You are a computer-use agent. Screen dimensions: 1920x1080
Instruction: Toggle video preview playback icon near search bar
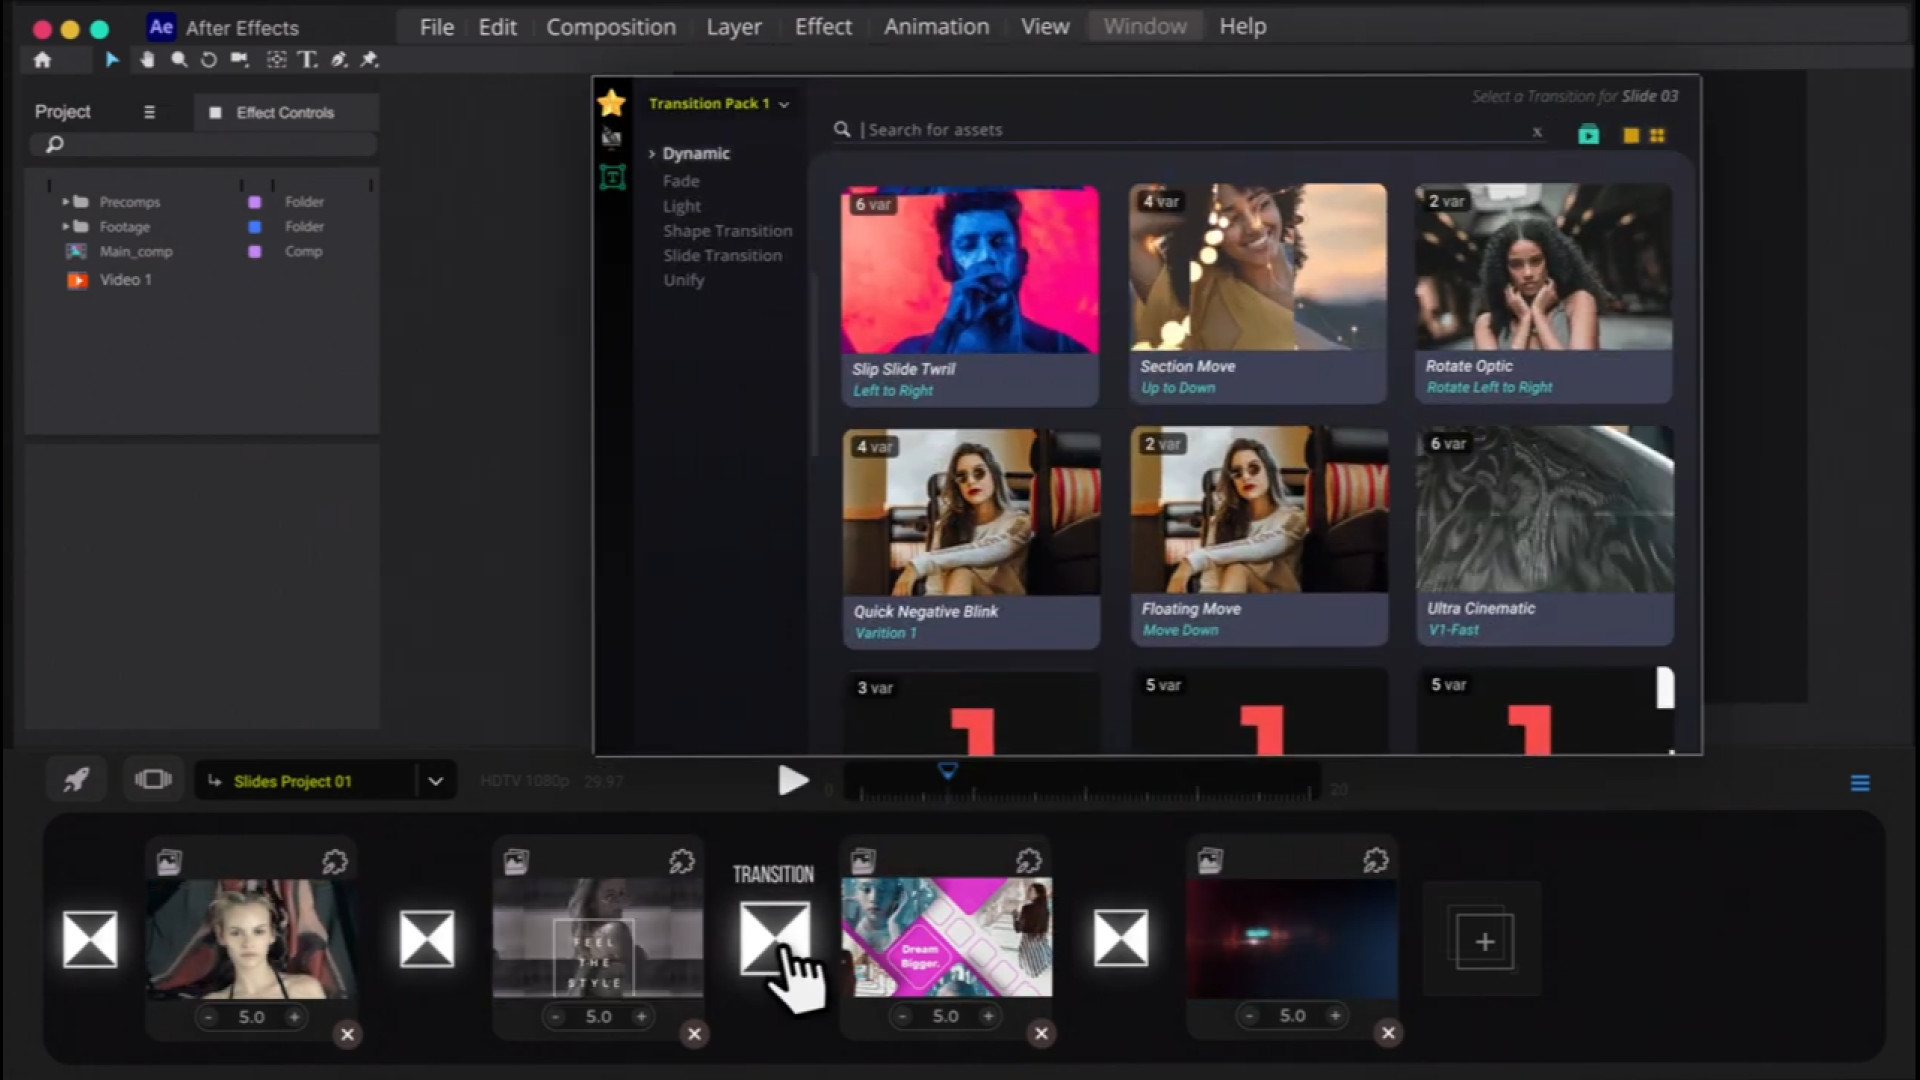(1590, 134)
